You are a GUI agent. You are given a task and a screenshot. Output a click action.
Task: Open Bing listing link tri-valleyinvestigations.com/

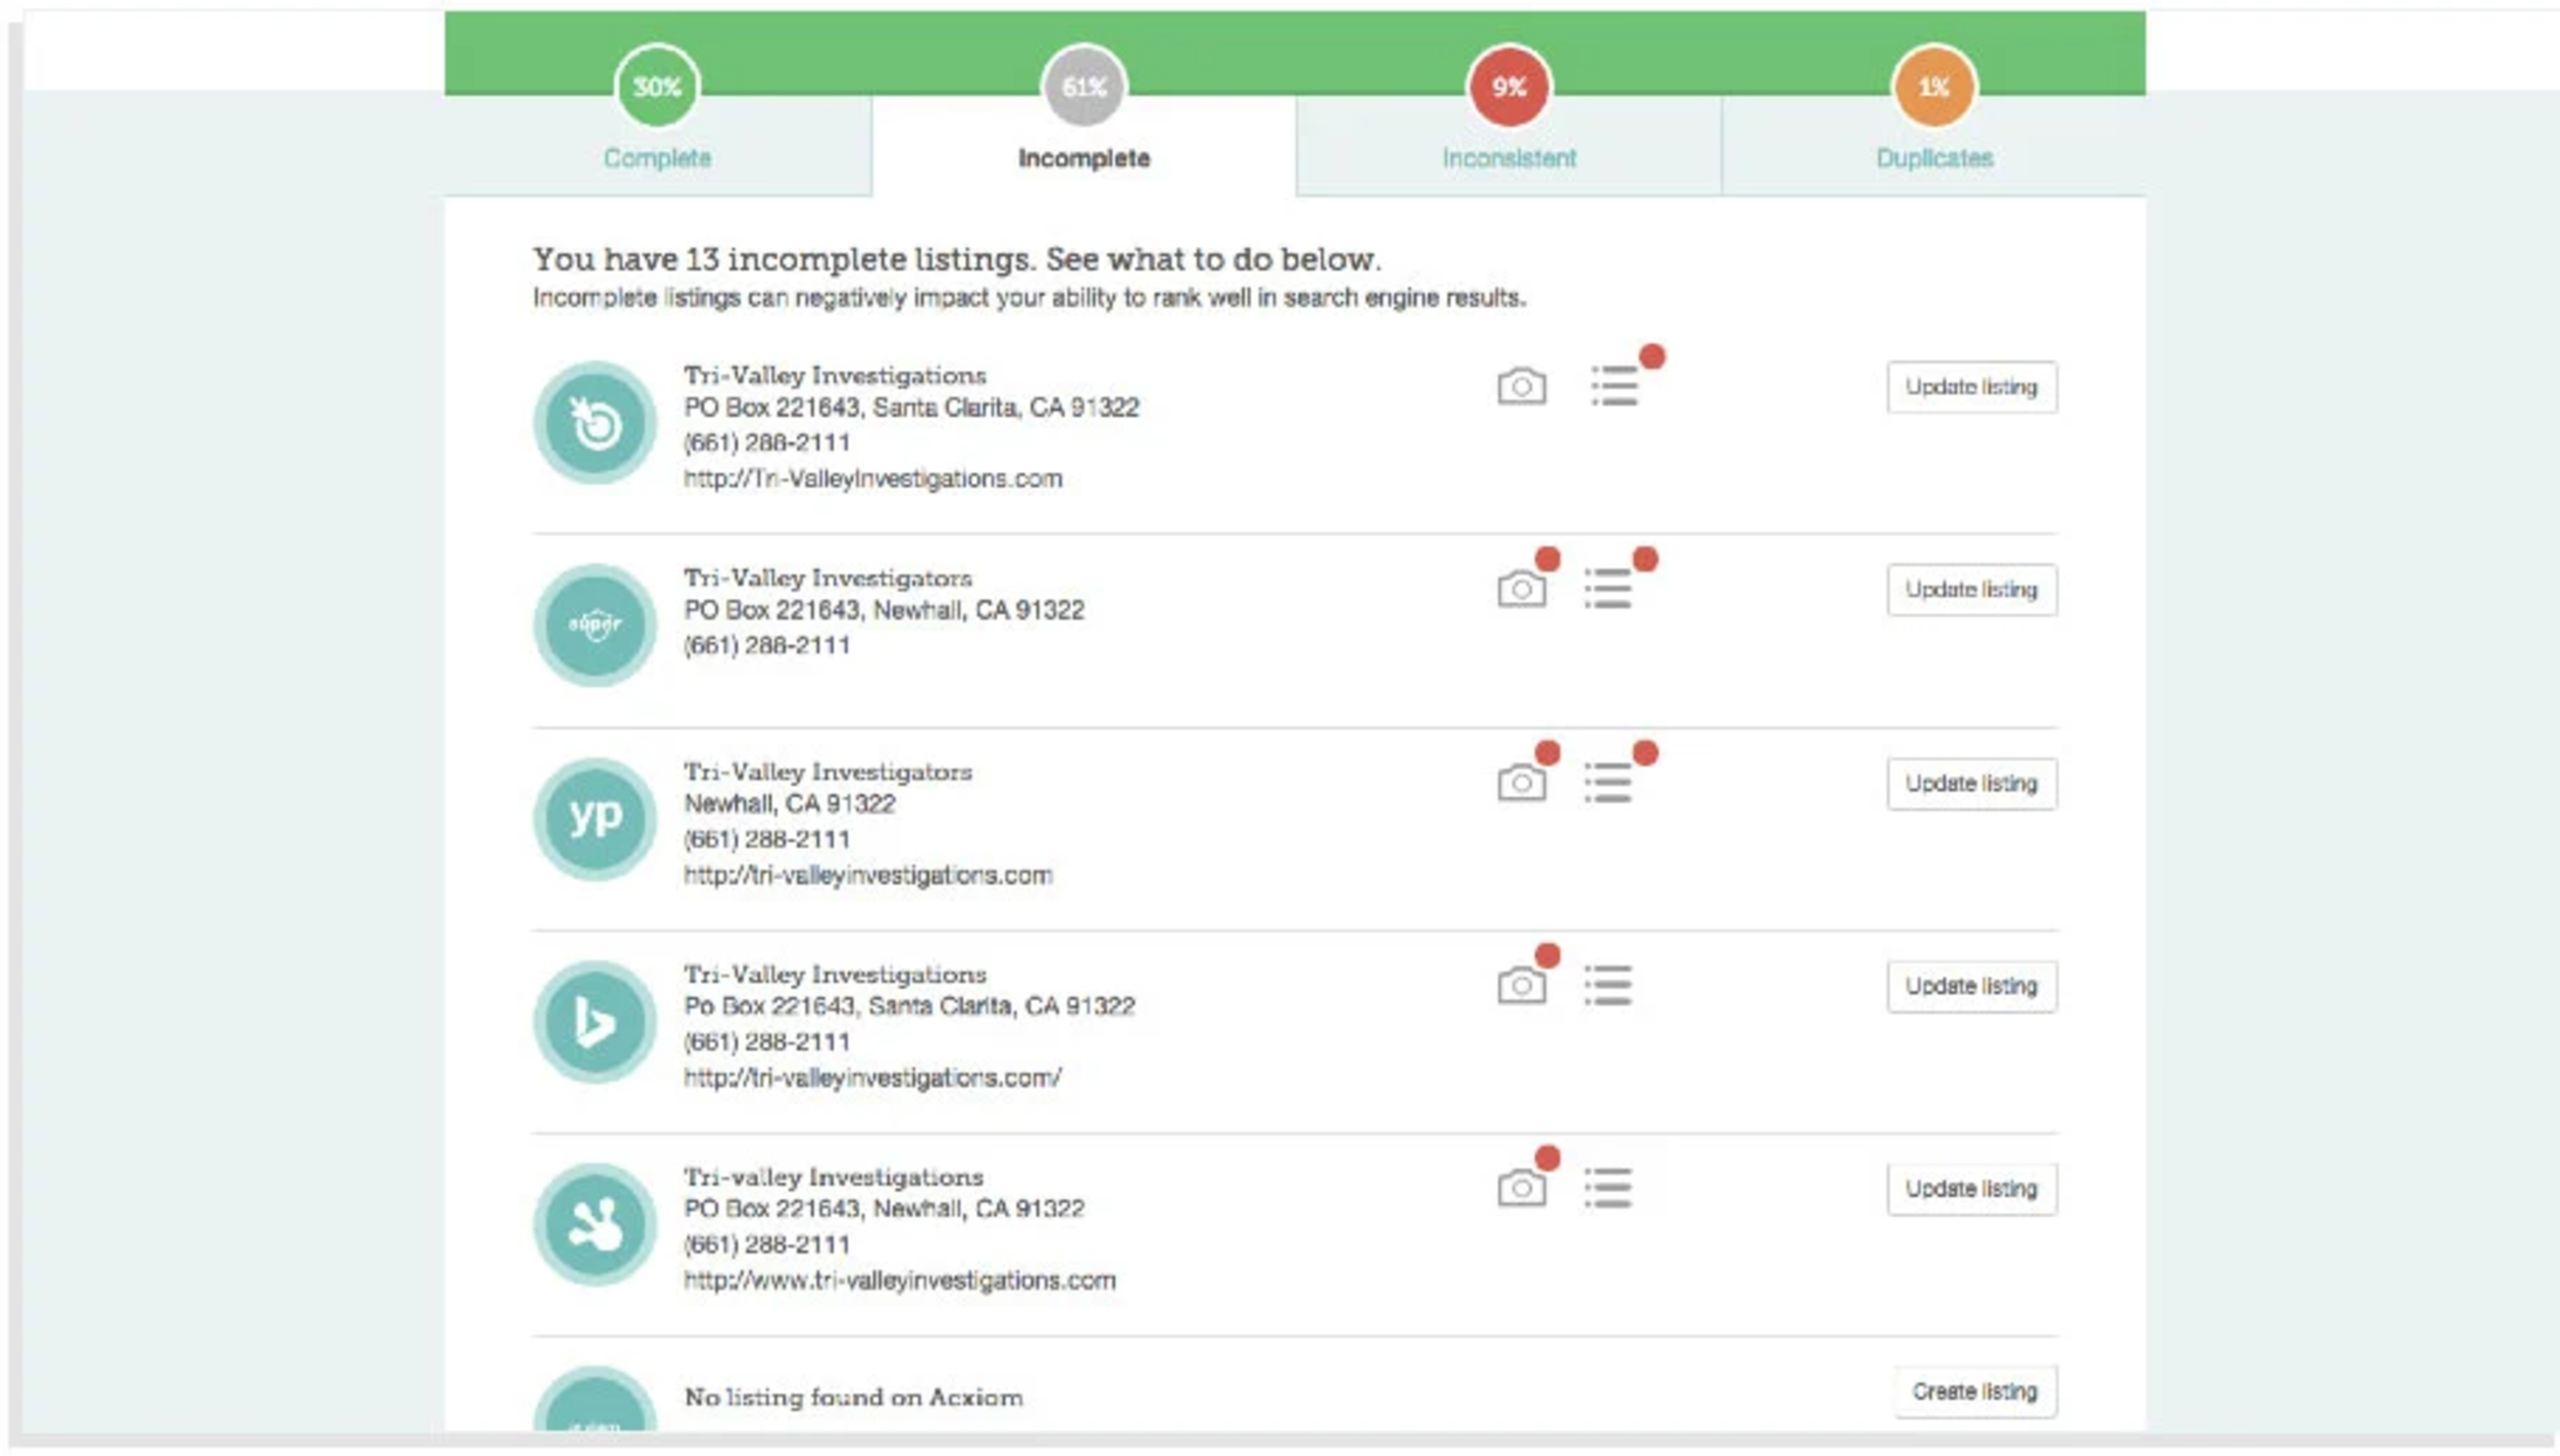pos(873,1078)
